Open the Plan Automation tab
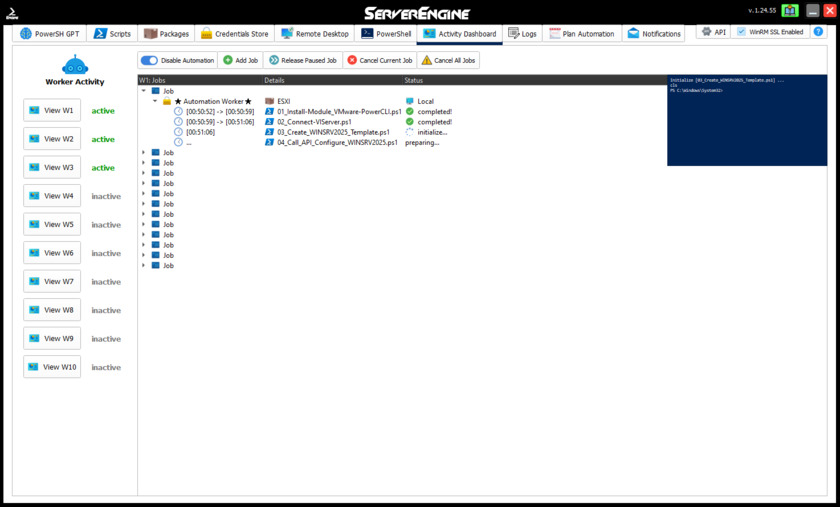The image size is (840, 507). click(x=582, y=34)
